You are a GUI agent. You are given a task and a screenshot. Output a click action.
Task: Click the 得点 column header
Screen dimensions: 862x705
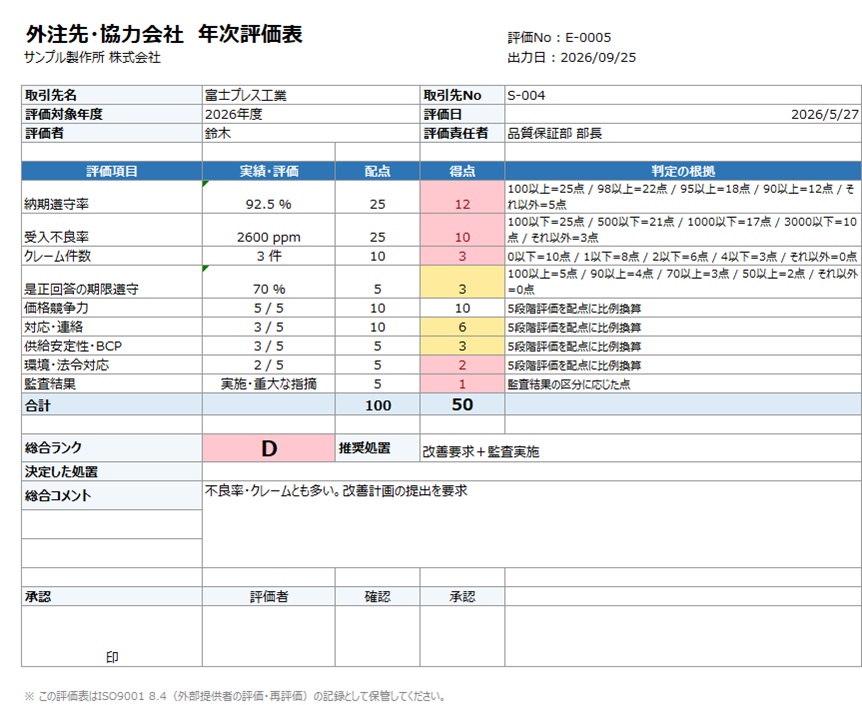tap(462, 171)
